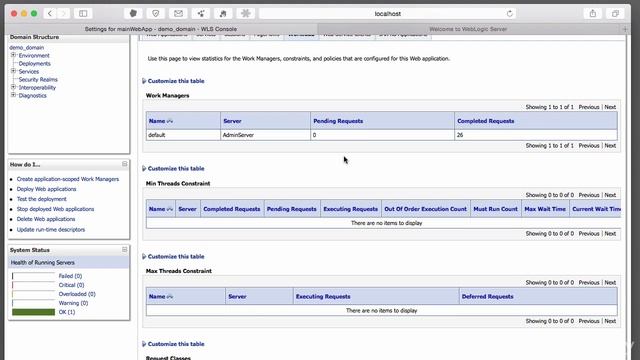Viewport: 640px width, 360px height.
Task: Open Create application-scoped Work Managers help link
Action: tap(68, 179)
